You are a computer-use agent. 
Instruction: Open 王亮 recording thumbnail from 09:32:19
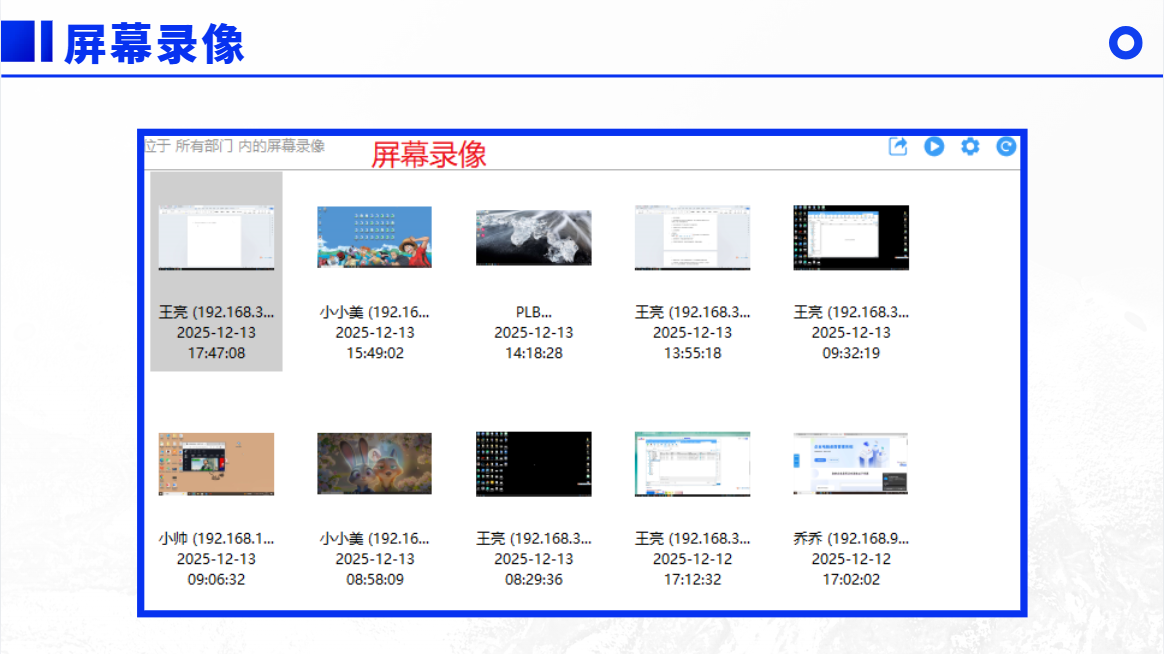pyautogui.click(x=851, y=238)
